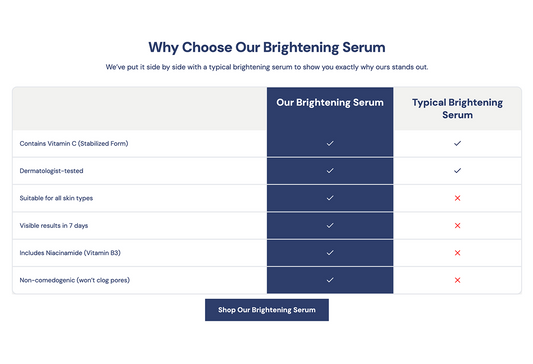Click the Includes Niacinamide (Vitamin B3) label

[x=70, y=253]
